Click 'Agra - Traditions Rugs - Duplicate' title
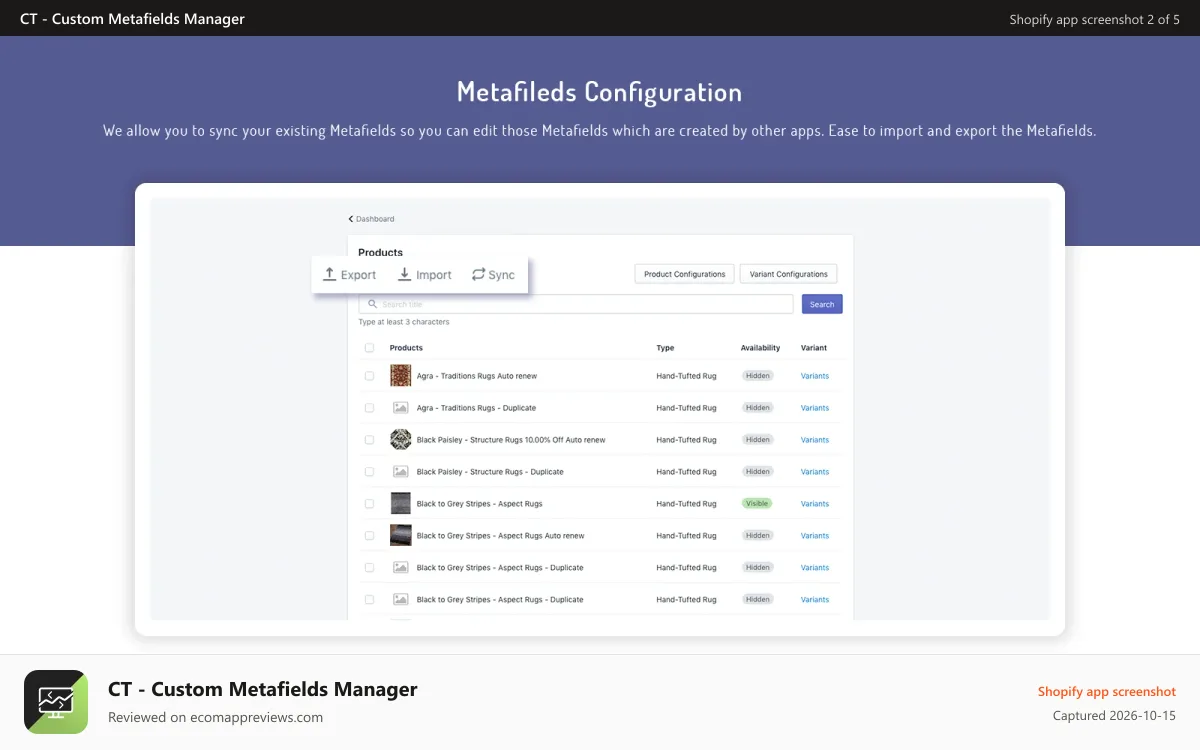The height and width of the screenshot is (750, 1200). click(476, 408)
